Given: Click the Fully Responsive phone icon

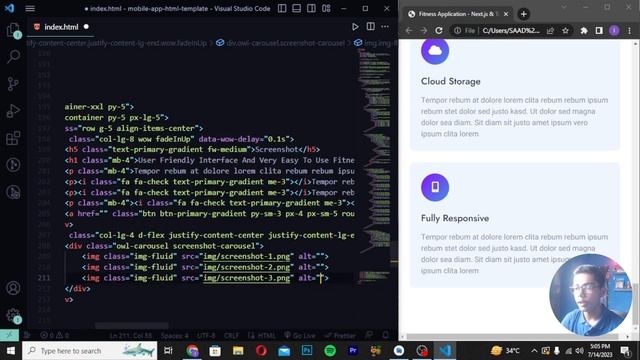Looking at the screenshot, I should pos(435,187).
